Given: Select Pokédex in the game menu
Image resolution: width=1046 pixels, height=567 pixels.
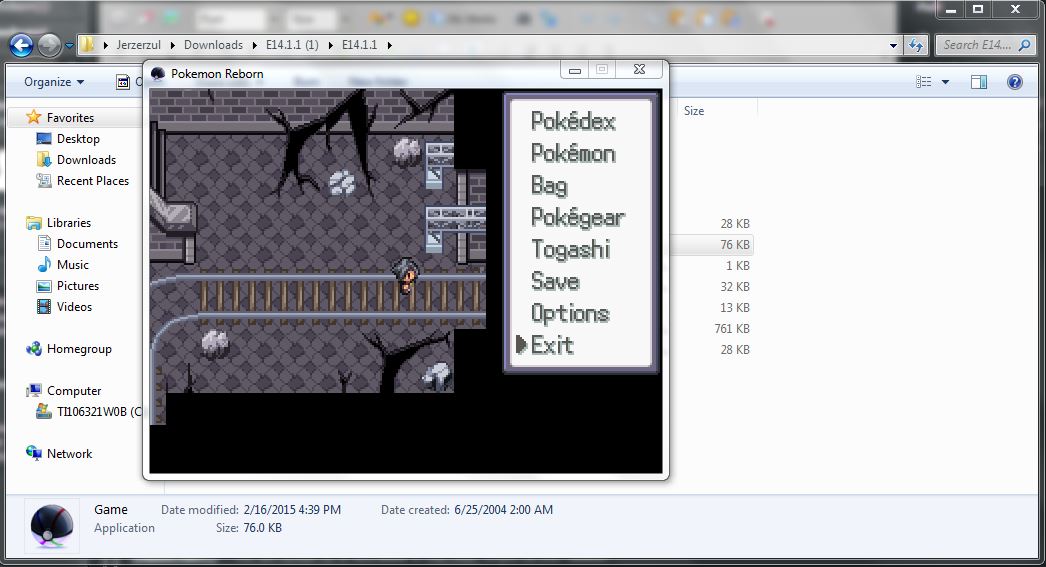Looking at the screenshot, I should 572,122.
